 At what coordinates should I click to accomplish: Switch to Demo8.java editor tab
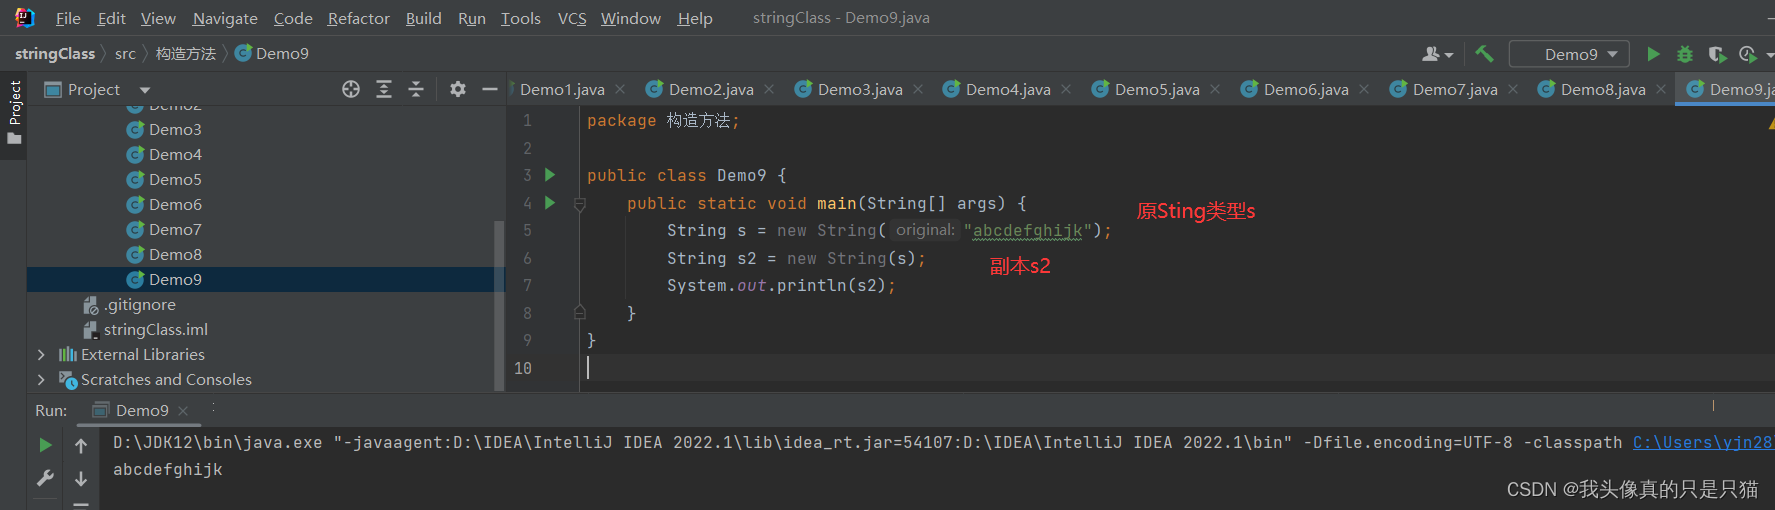(1603, 89)
